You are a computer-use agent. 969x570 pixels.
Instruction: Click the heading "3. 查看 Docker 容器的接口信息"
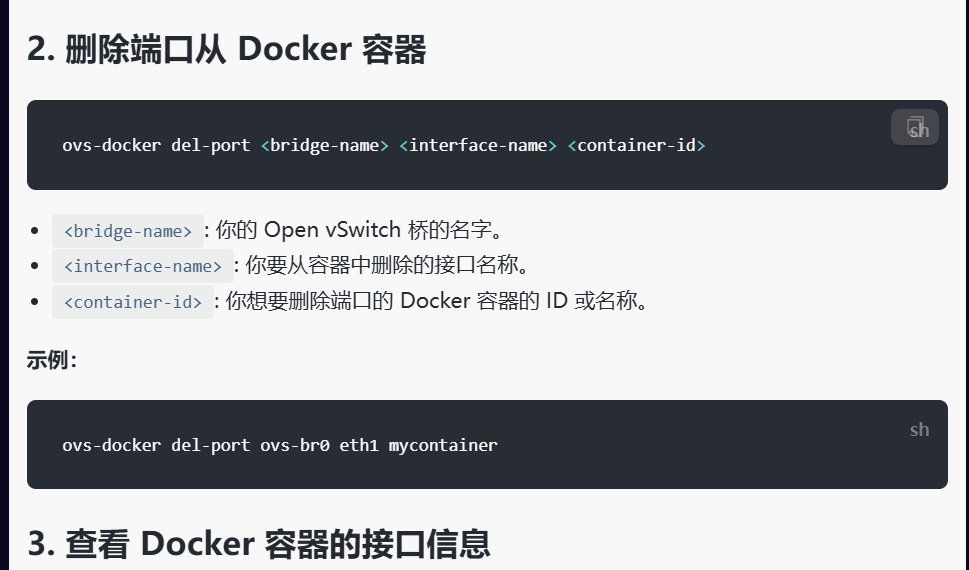pyautogui.click(x=259, y=544)
